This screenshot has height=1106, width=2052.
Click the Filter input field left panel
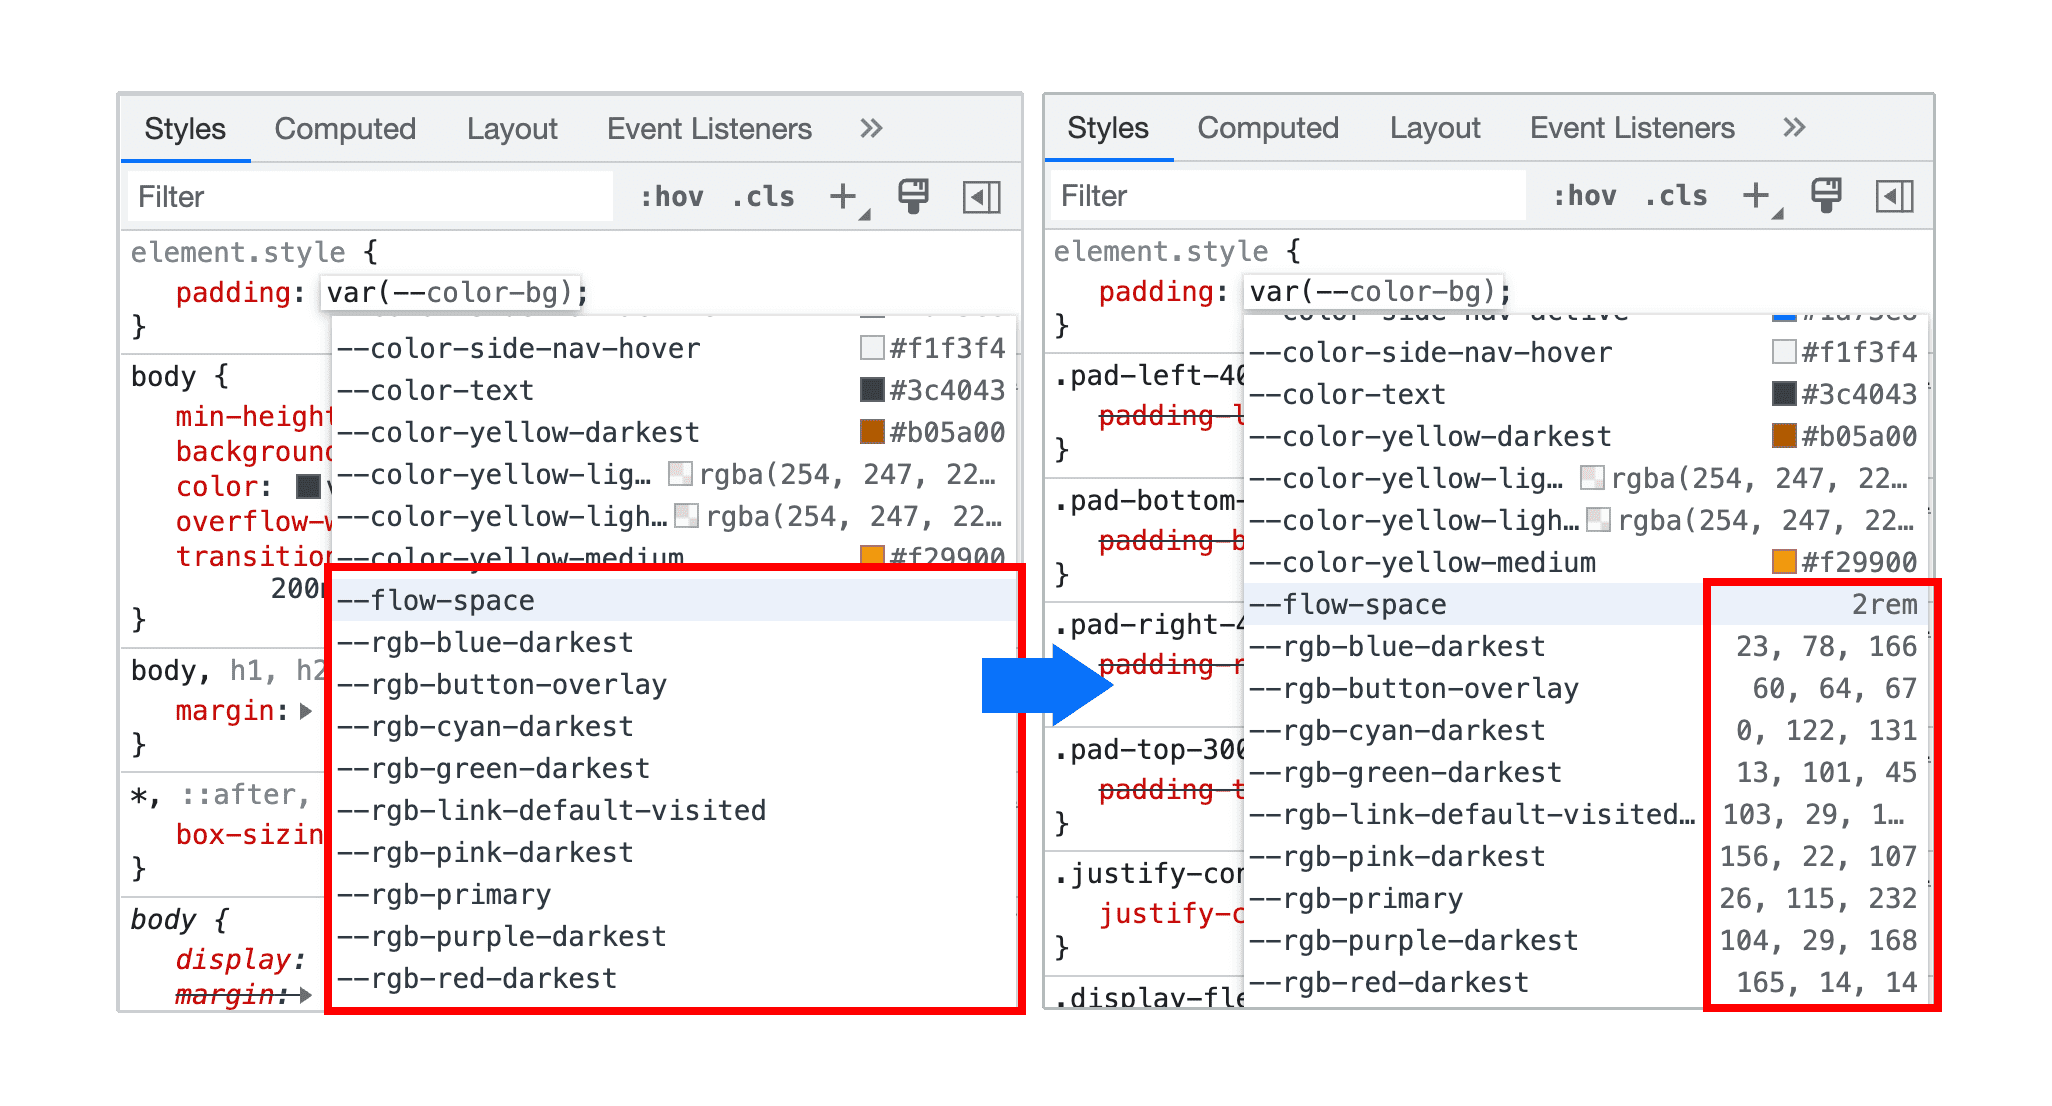click(x=358, y=200)
